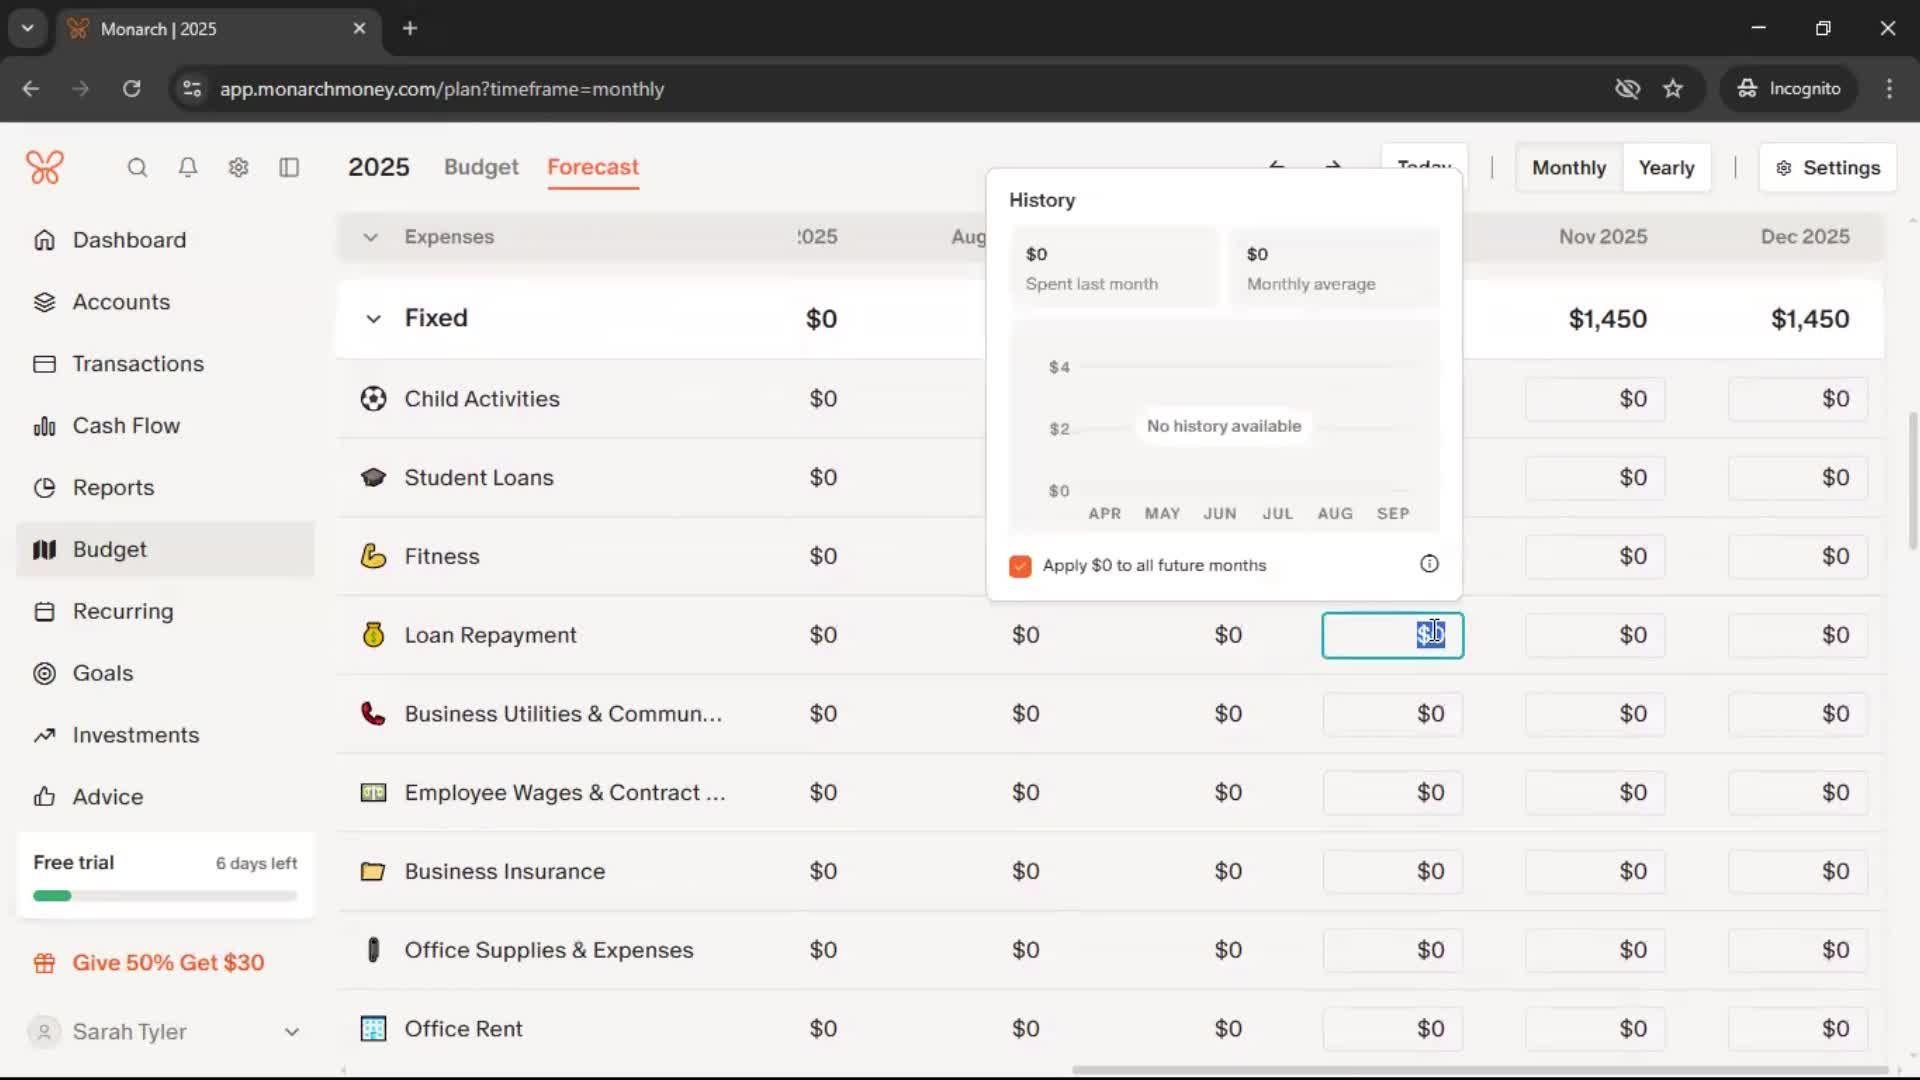
Task: Click the gift icon beside Give 50%
Action: [x=44, y=963]
